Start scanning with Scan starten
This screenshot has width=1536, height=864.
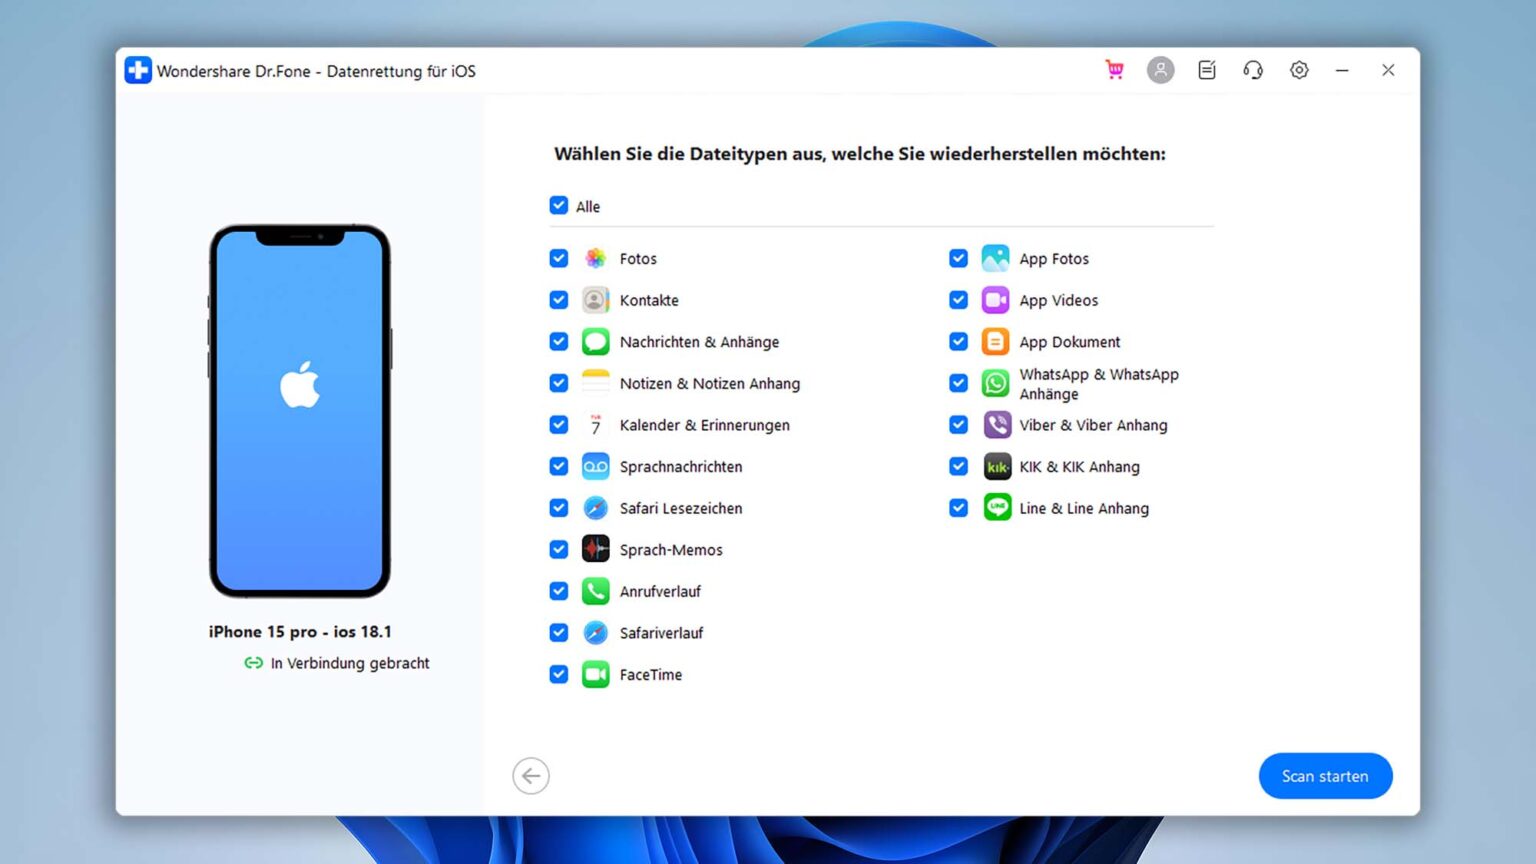(x=1325, y=776)
